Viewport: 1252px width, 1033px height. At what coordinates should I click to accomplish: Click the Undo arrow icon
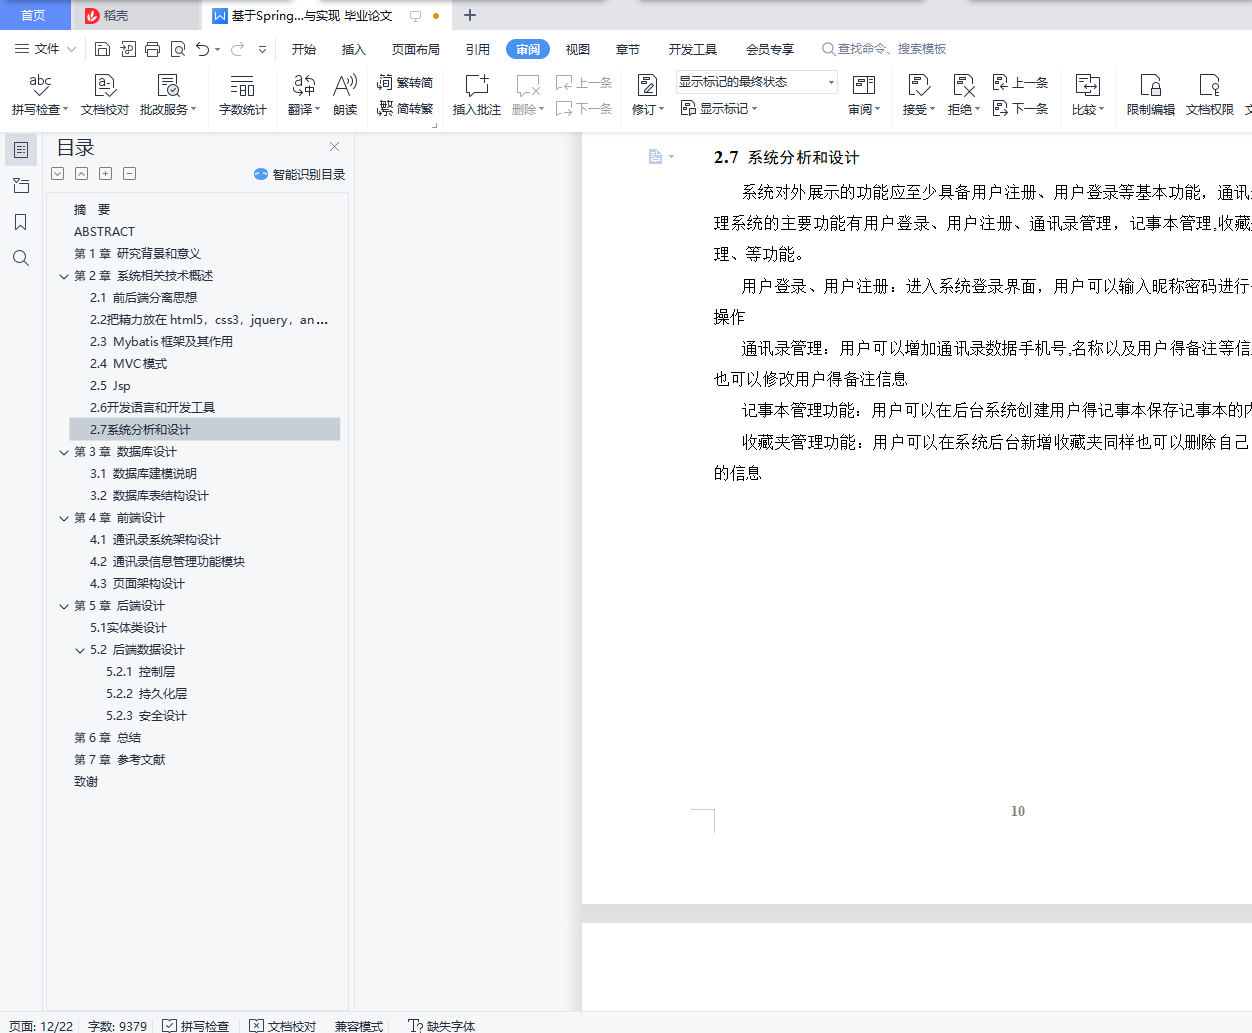[x=203, y=49]
